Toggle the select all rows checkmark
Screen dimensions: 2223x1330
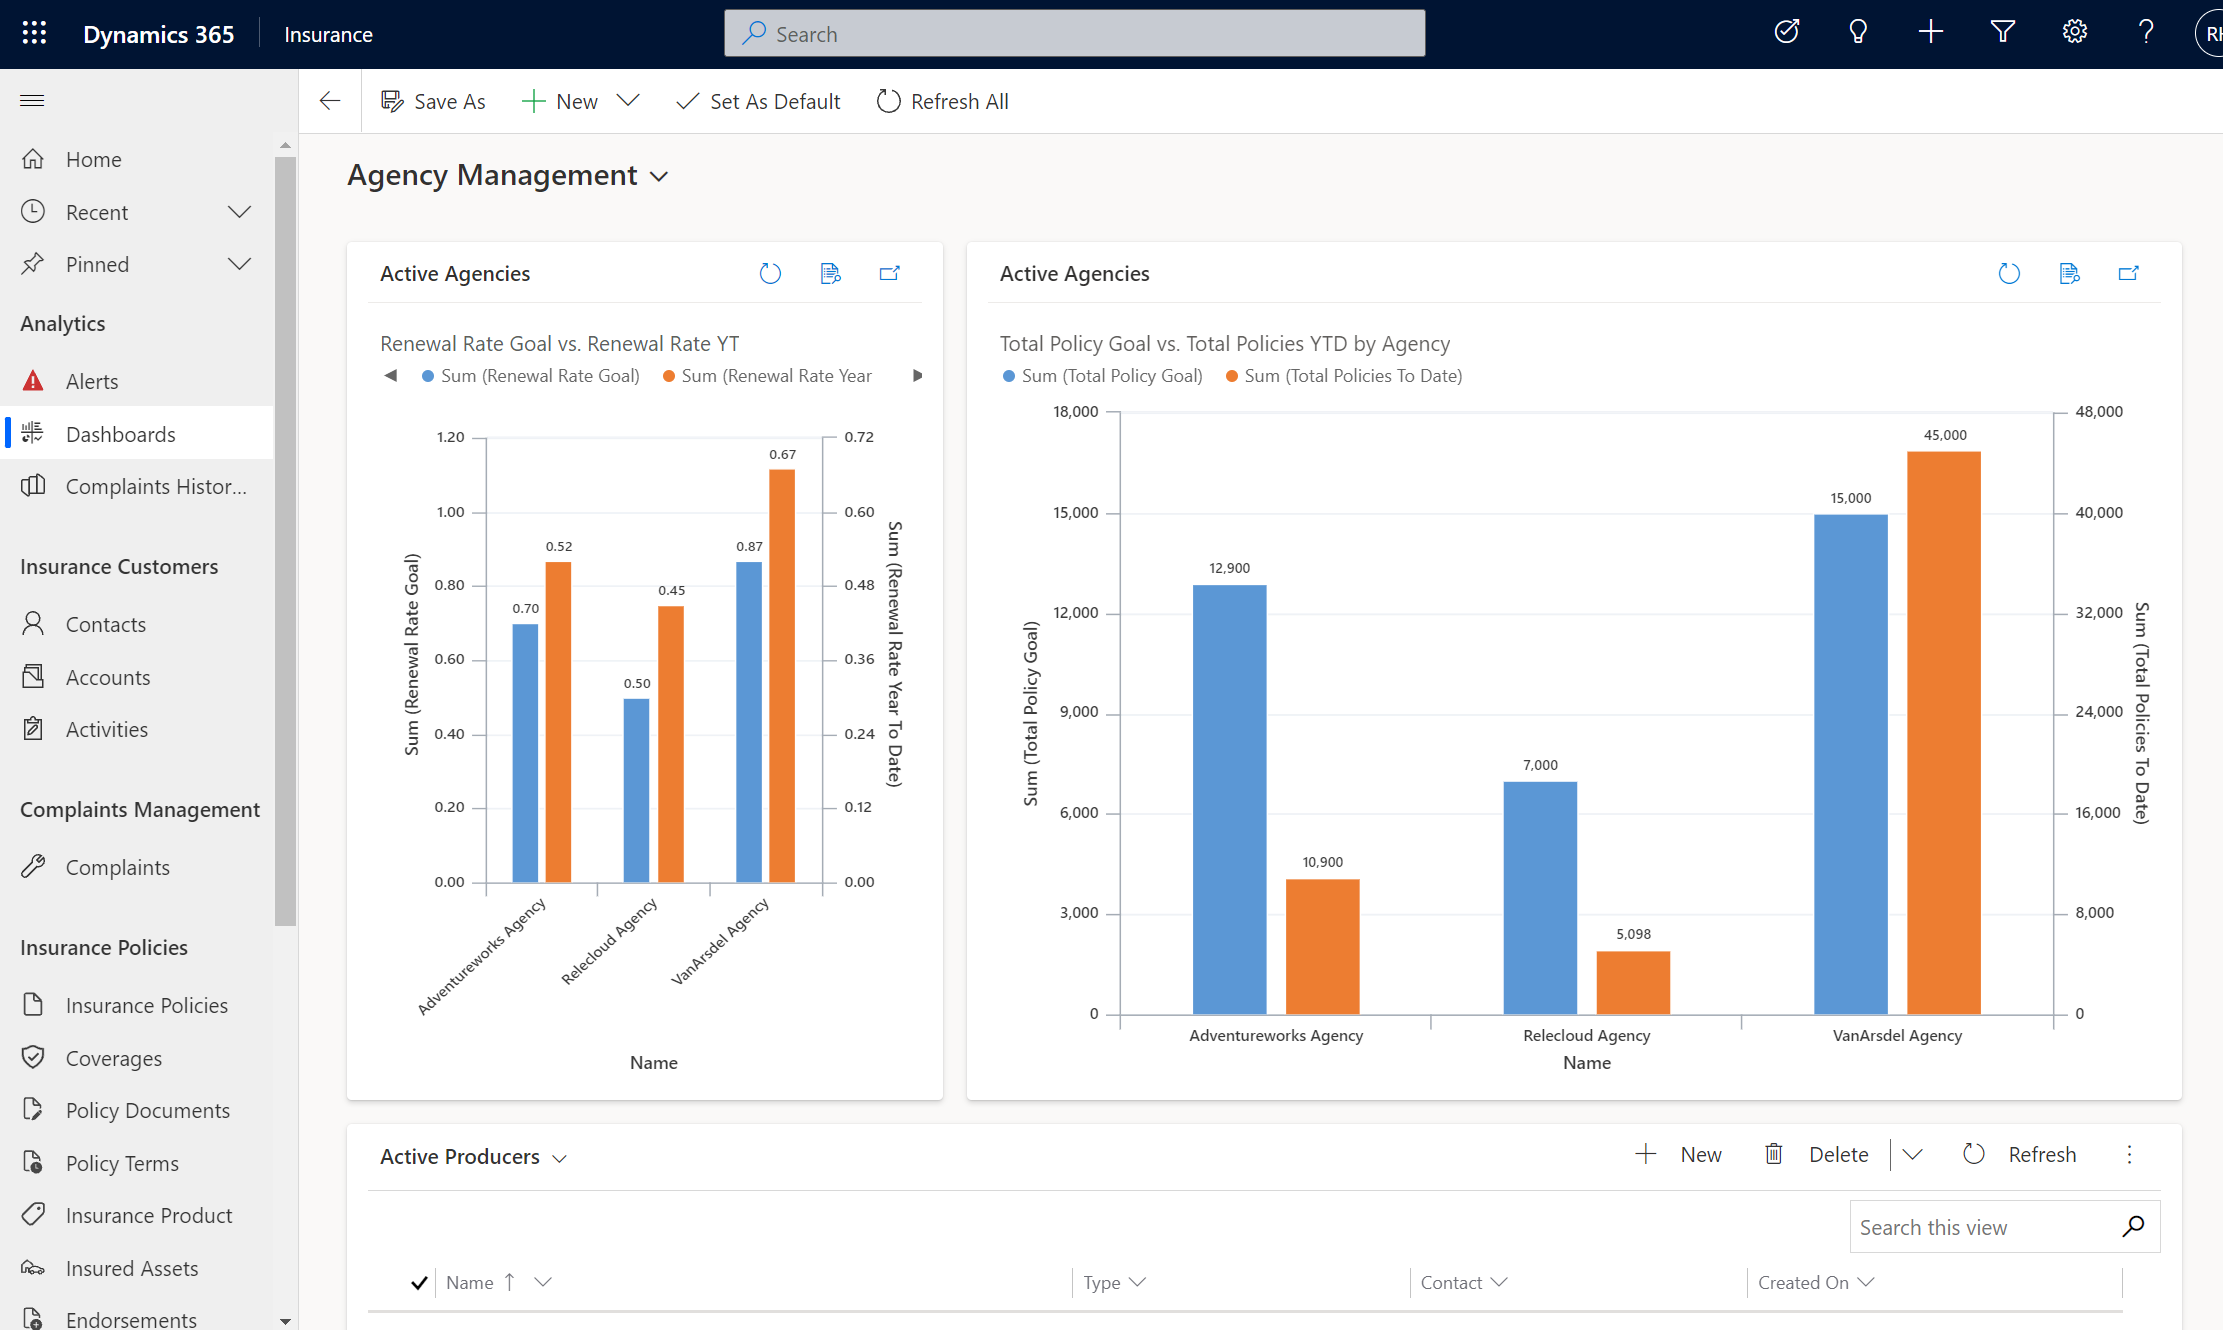tap(419, 1283)
